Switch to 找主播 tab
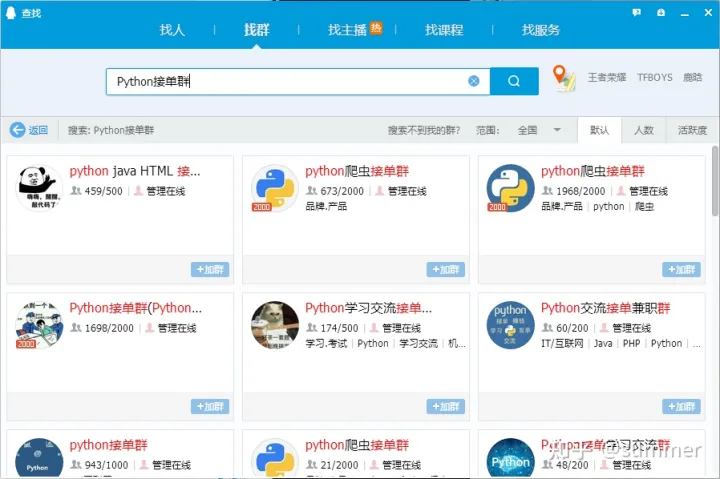 [x=348, y=30]
